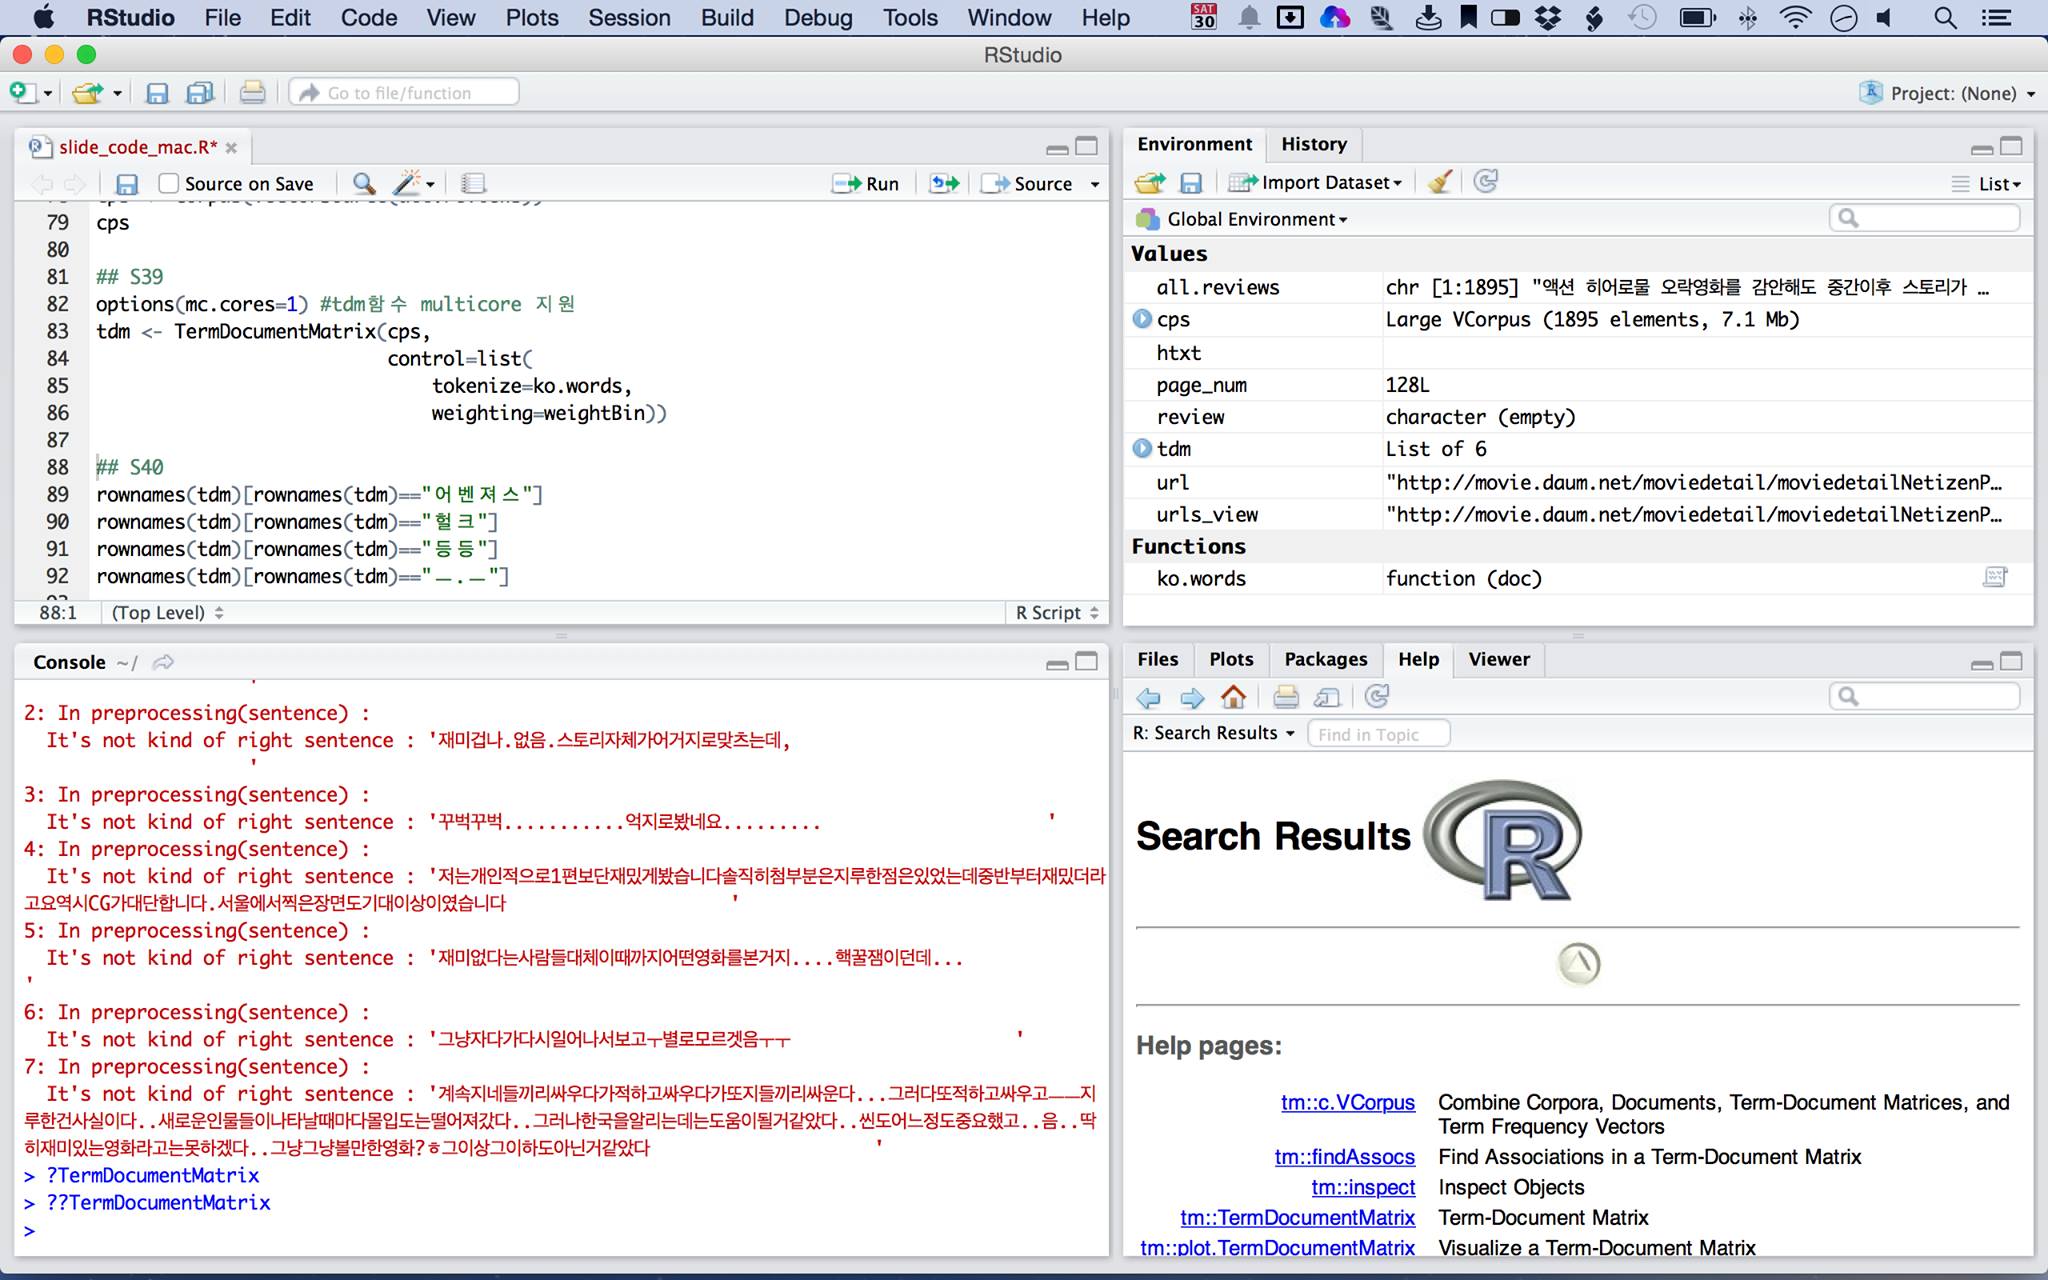
Task: Save all open documents icon
Action: coord(200,93)
